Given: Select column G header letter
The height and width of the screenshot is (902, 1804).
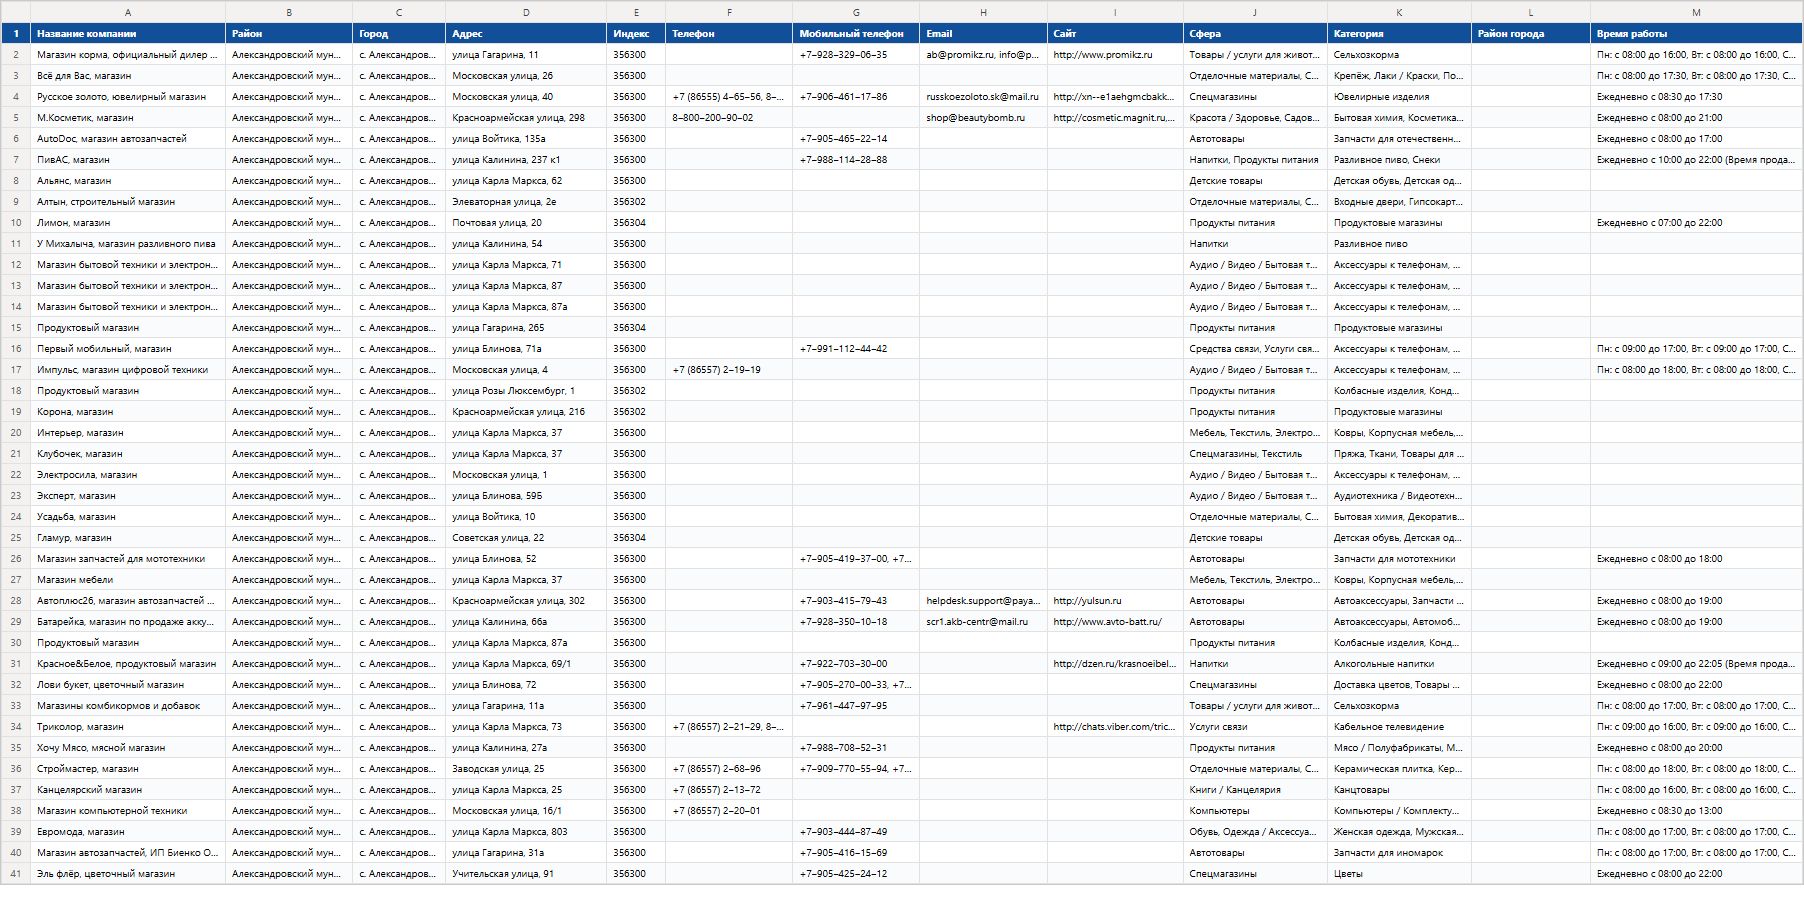Looking at the screenshot, I should 856,13.
